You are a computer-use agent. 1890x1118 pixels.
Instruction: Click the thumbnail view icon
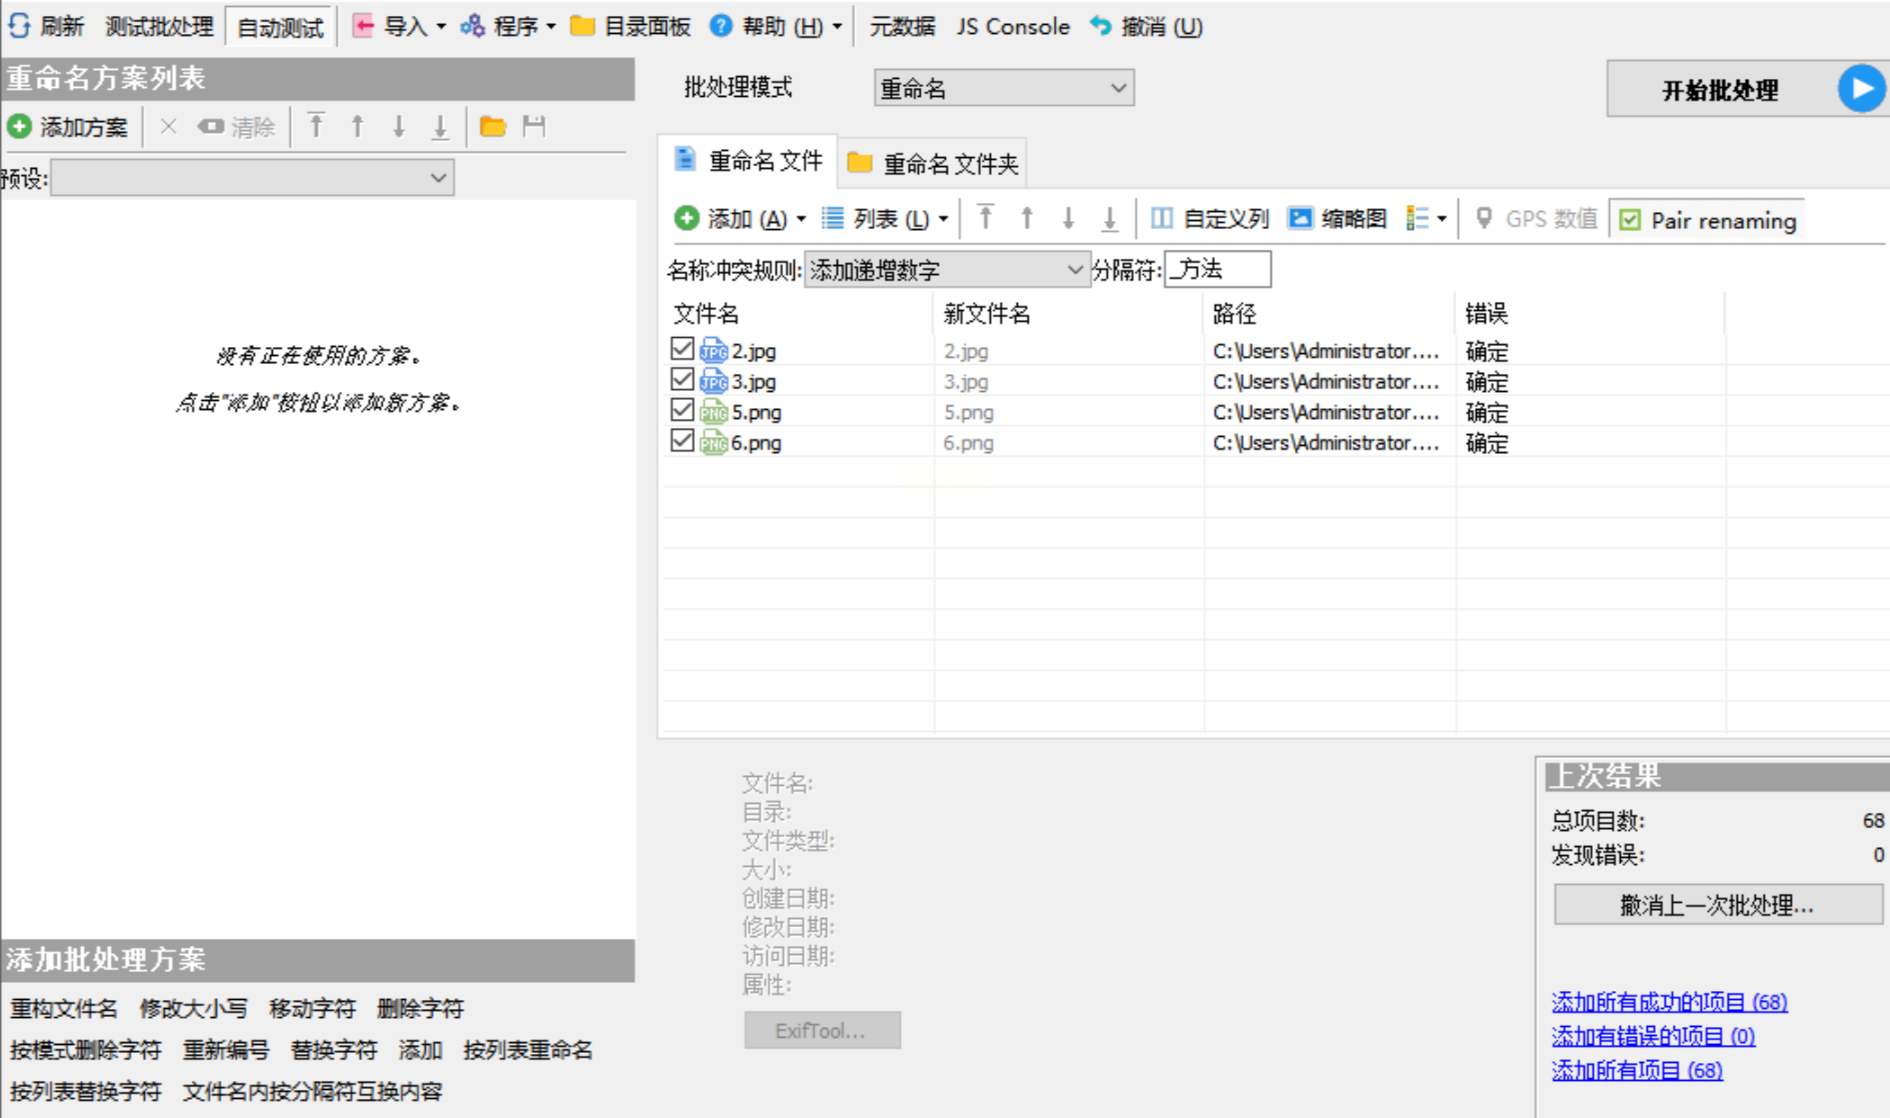[x=1299, y=218]
